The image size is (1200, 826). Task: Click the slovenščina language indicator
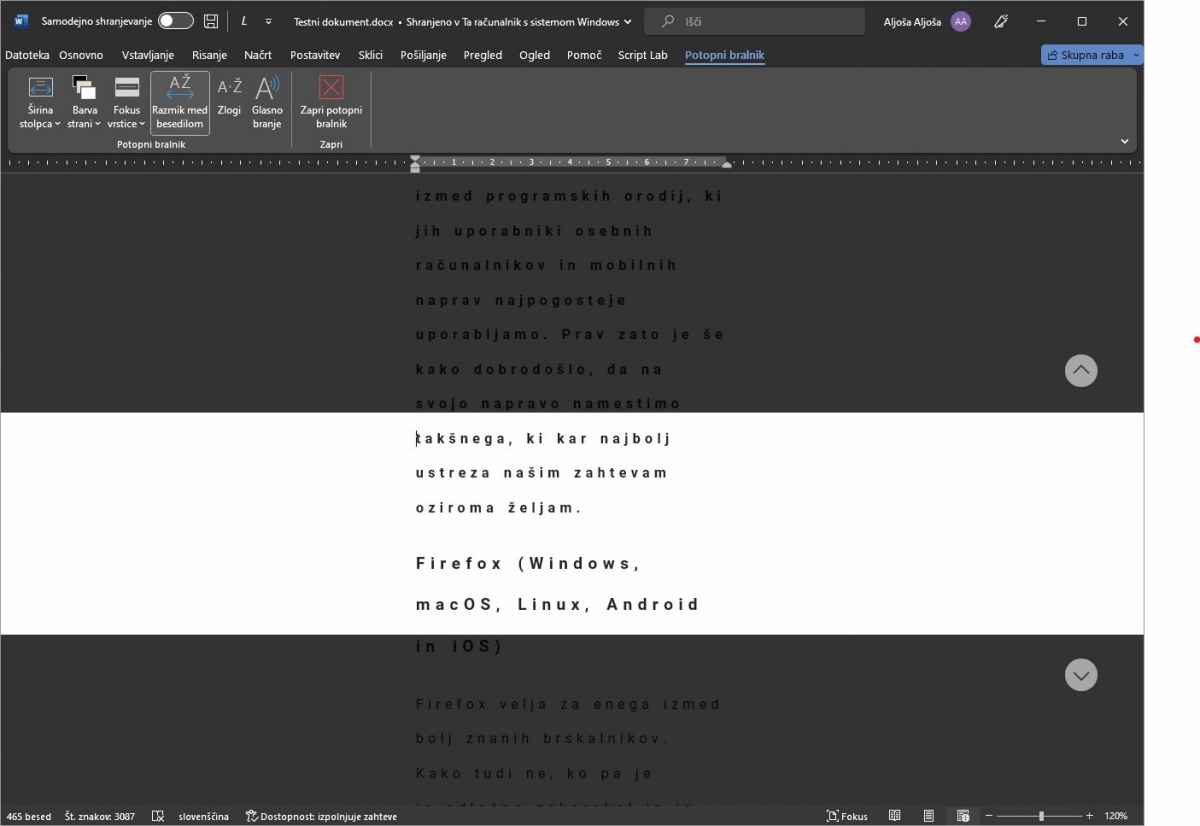pos(204,816)
